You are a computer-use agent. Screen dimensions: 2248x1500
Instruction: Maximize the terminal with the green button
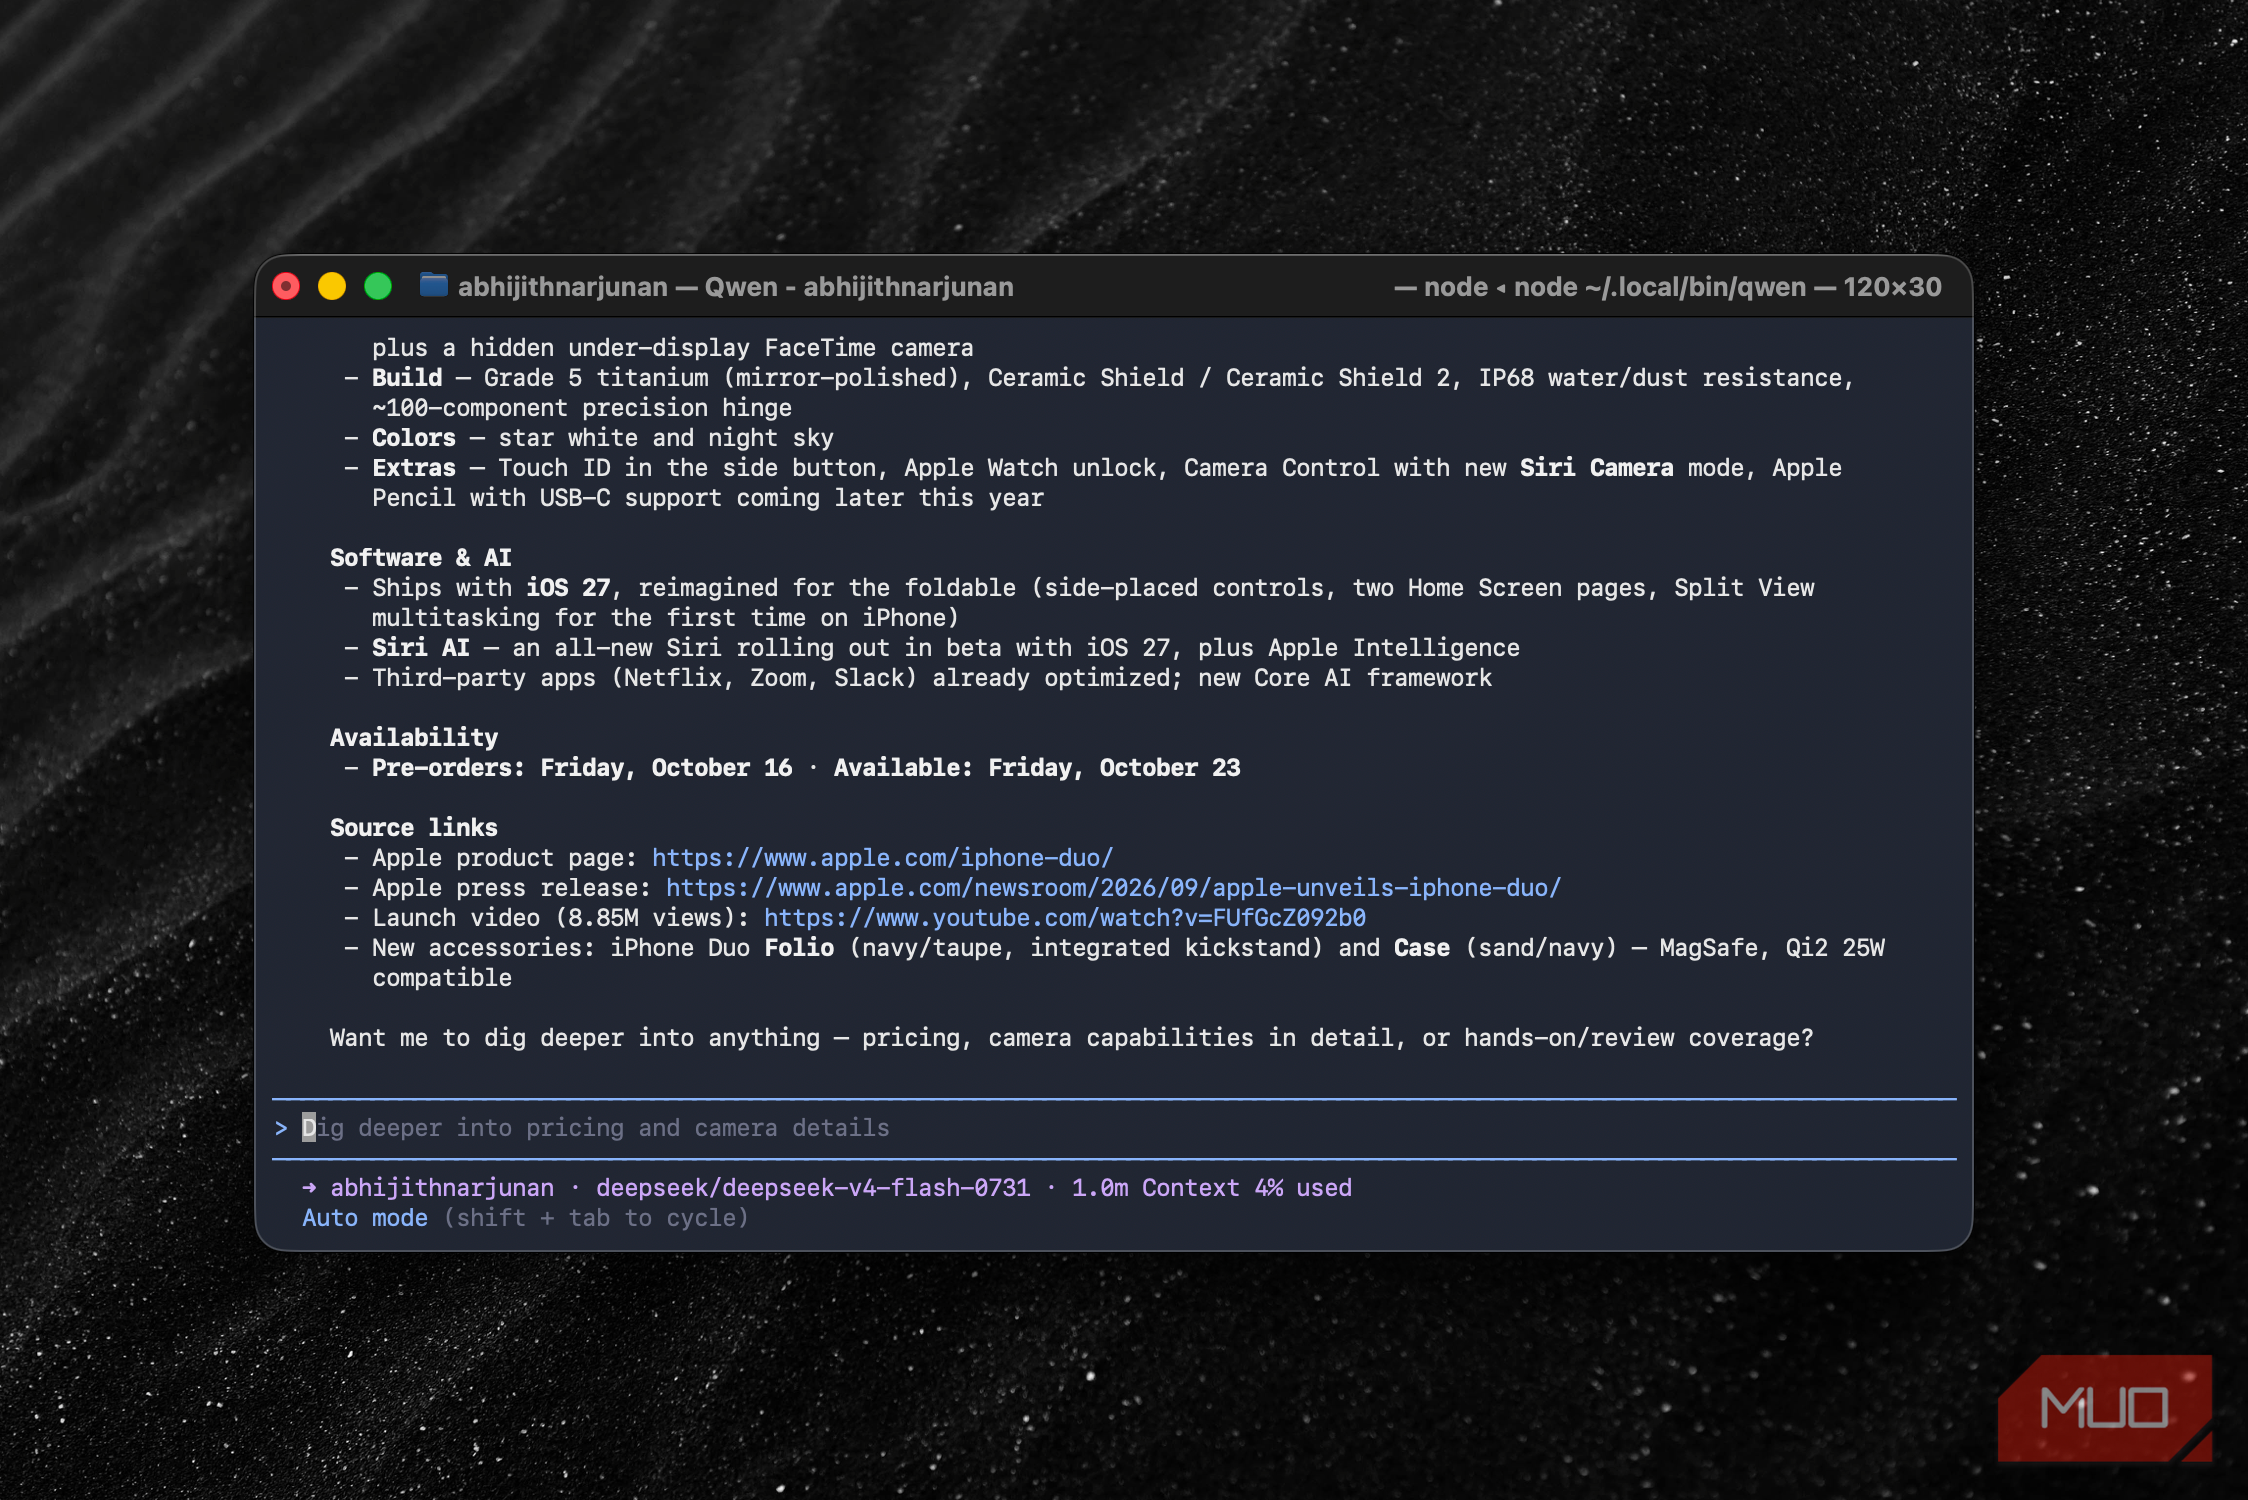click(x=378, y=287)
